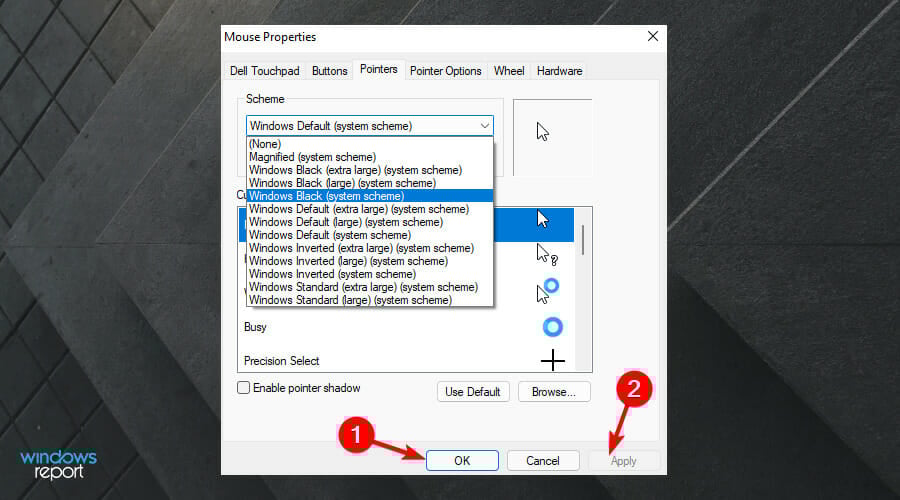
Task: Click the Cancel button
Action: click(543, 460)
